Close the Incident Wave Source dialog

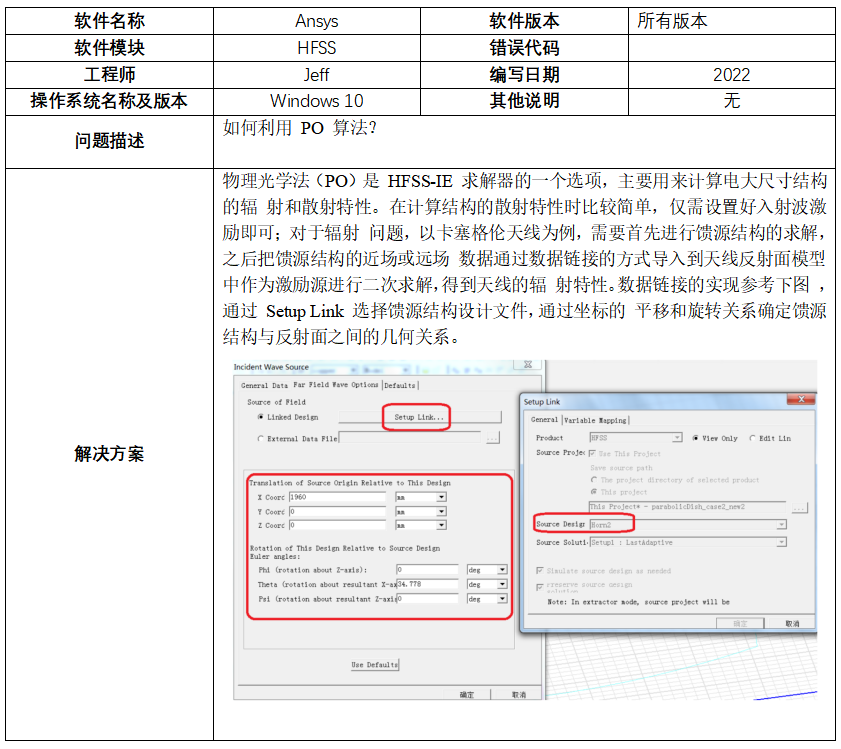tap(528, 366)
